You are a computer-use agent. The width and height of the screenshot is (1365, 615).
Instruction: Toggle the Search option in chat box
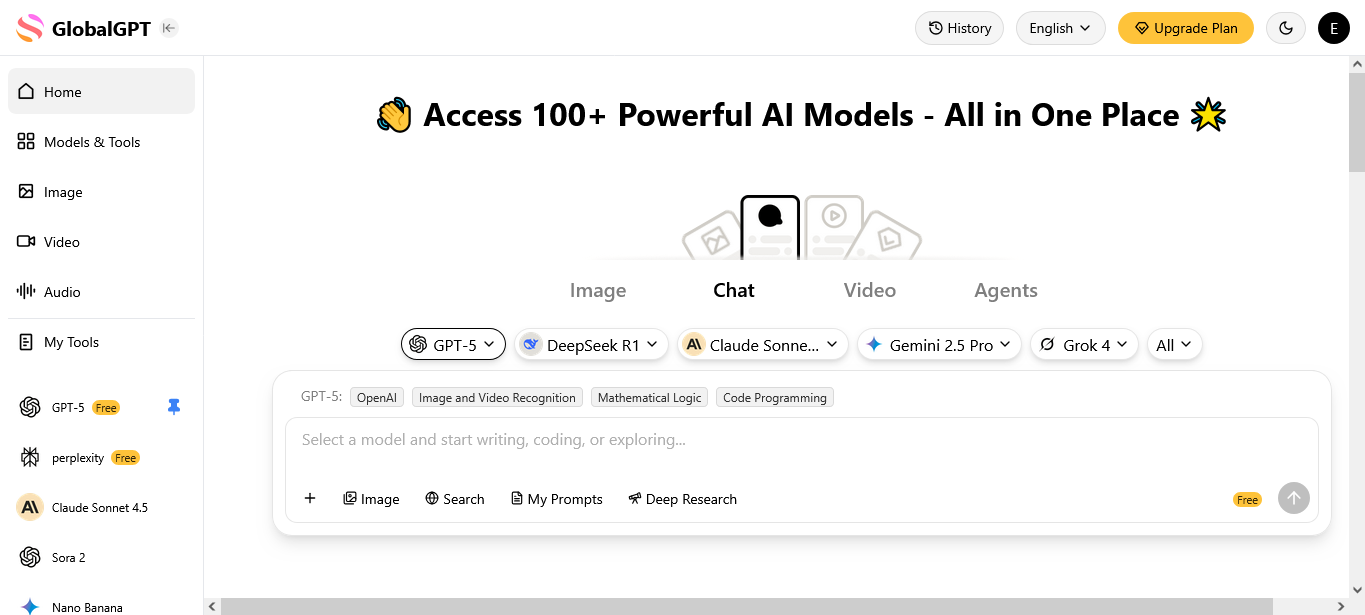click(455, 499)
